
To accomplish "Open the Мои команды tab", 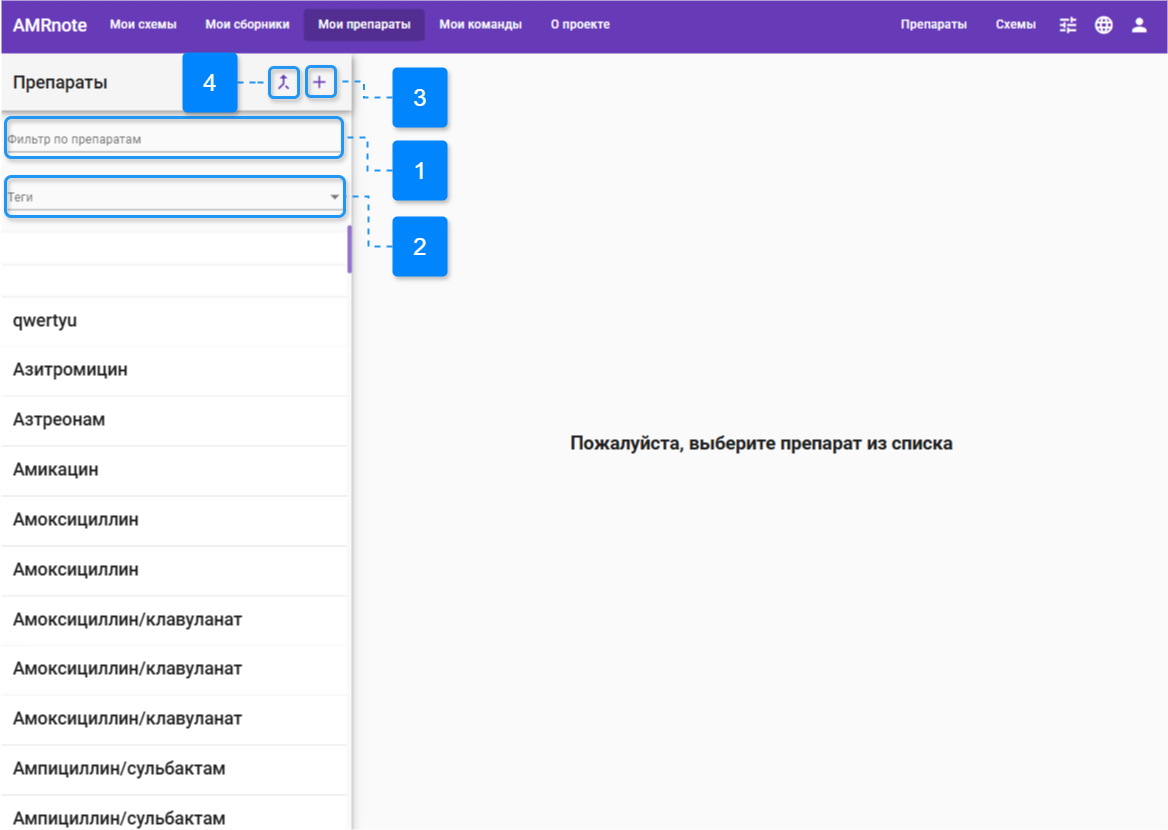I will [x=480, y=25].
